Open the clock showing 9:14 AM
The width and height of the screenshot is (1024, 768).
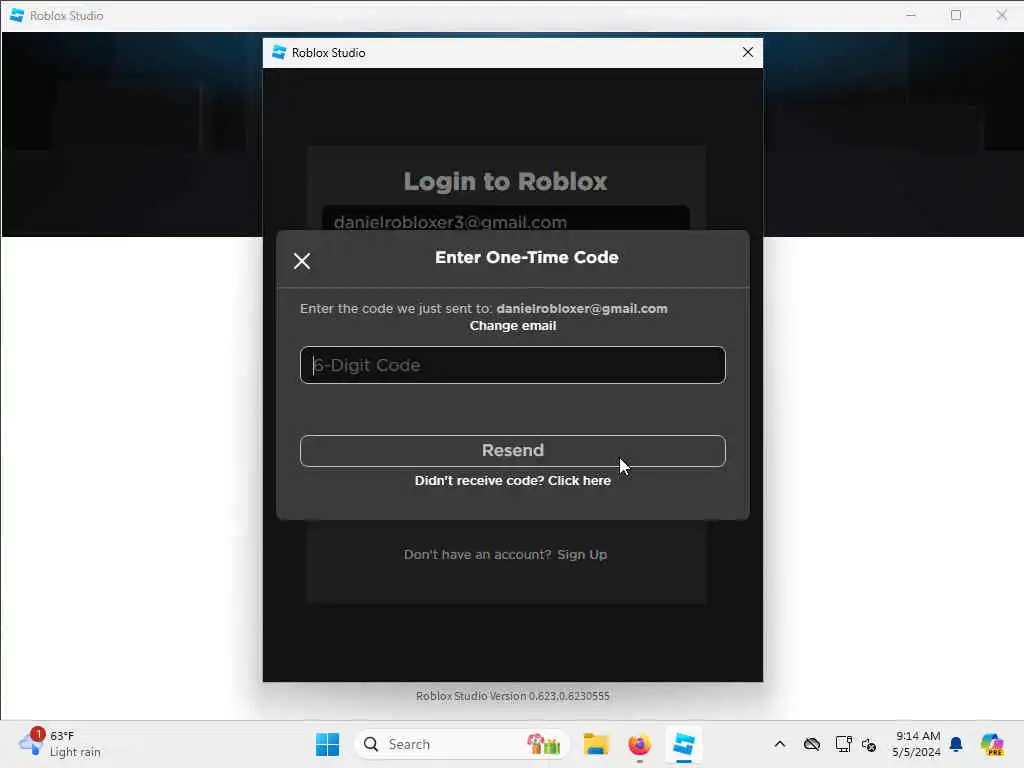[x=918, y=736]
